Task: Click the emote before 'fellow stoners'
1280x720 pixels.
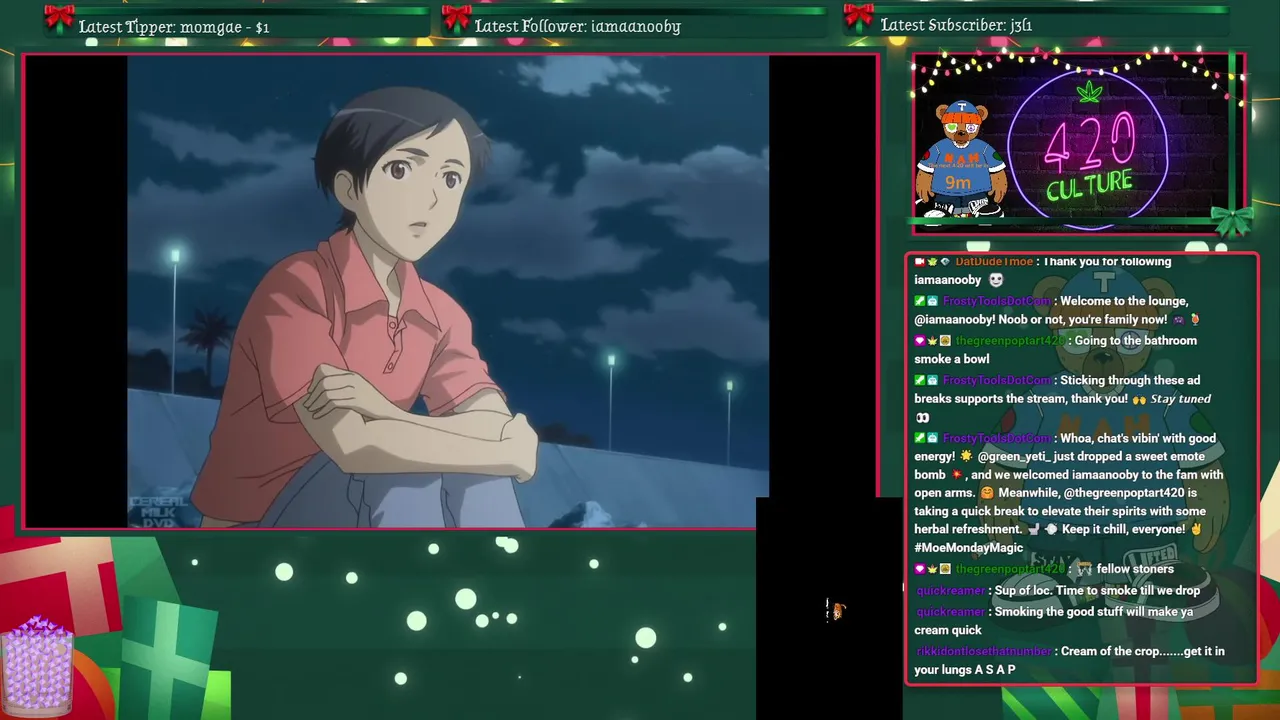Action: tap(1083, 569)
